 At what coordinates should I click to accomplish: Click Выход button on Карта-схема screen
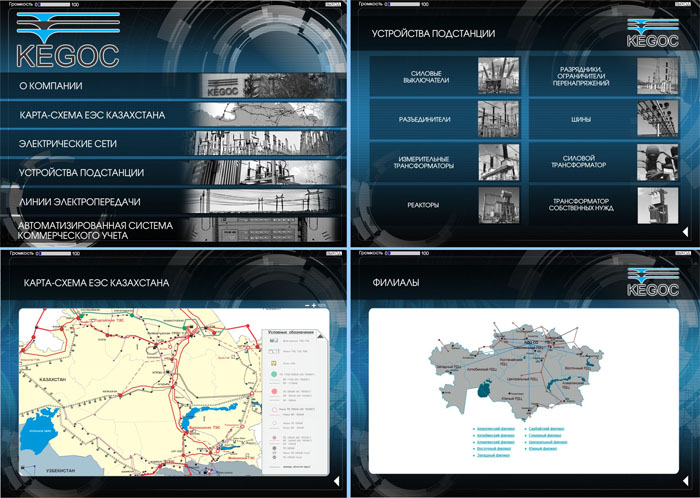tap(333, 253)
